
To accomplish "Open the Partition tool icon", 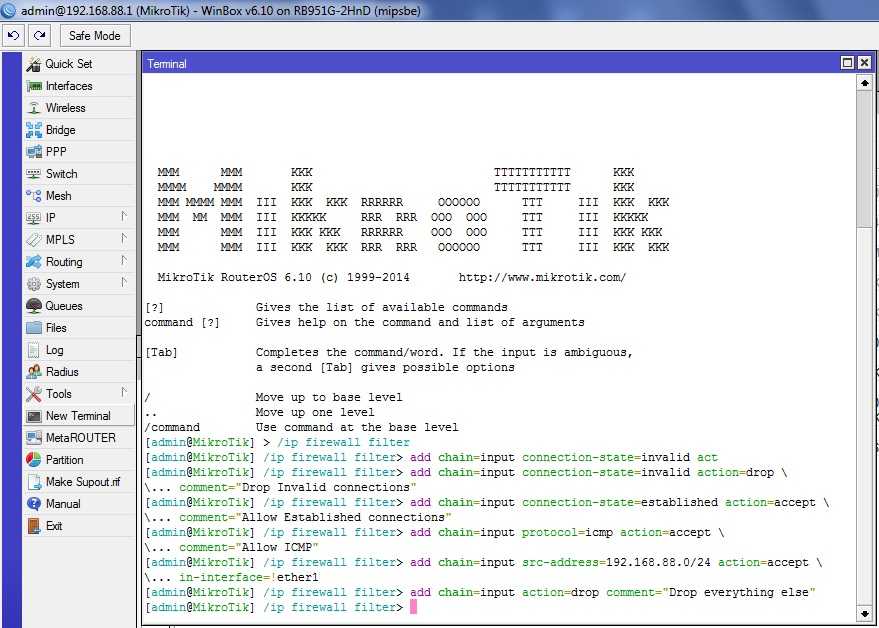I will (34, 460).
